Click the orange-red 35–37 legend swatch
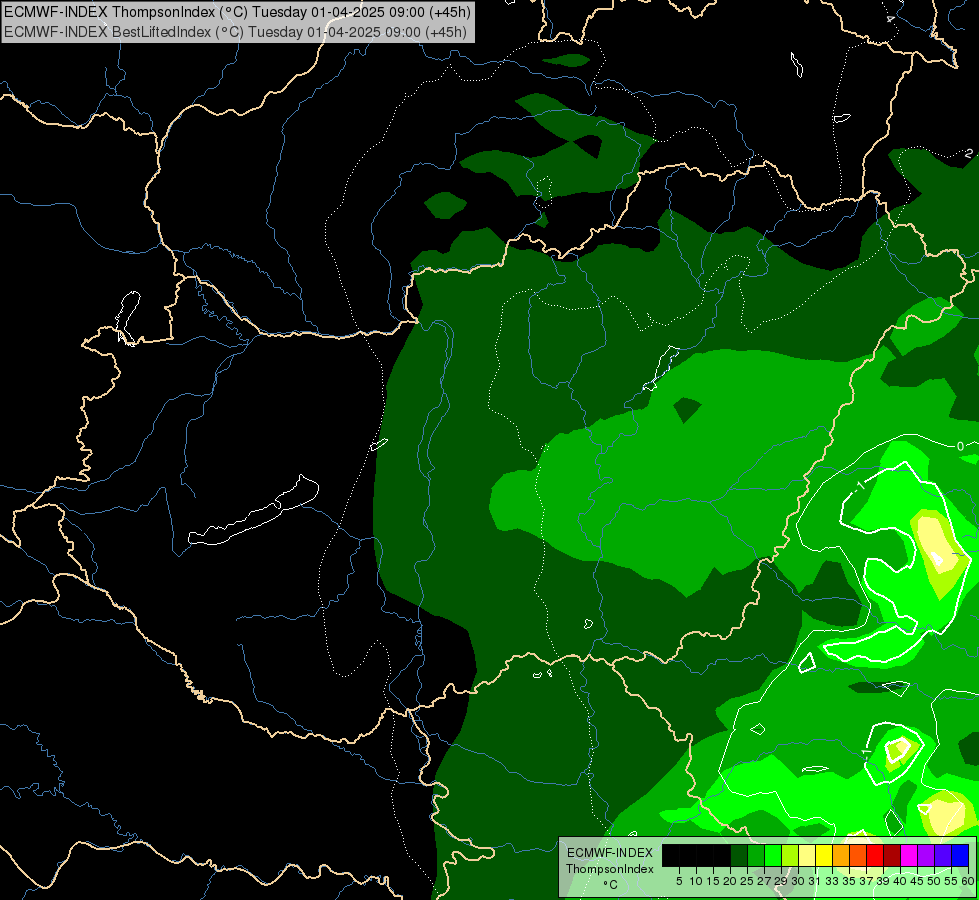The height and width of the screenshot is (900, 979). (858, 855)
